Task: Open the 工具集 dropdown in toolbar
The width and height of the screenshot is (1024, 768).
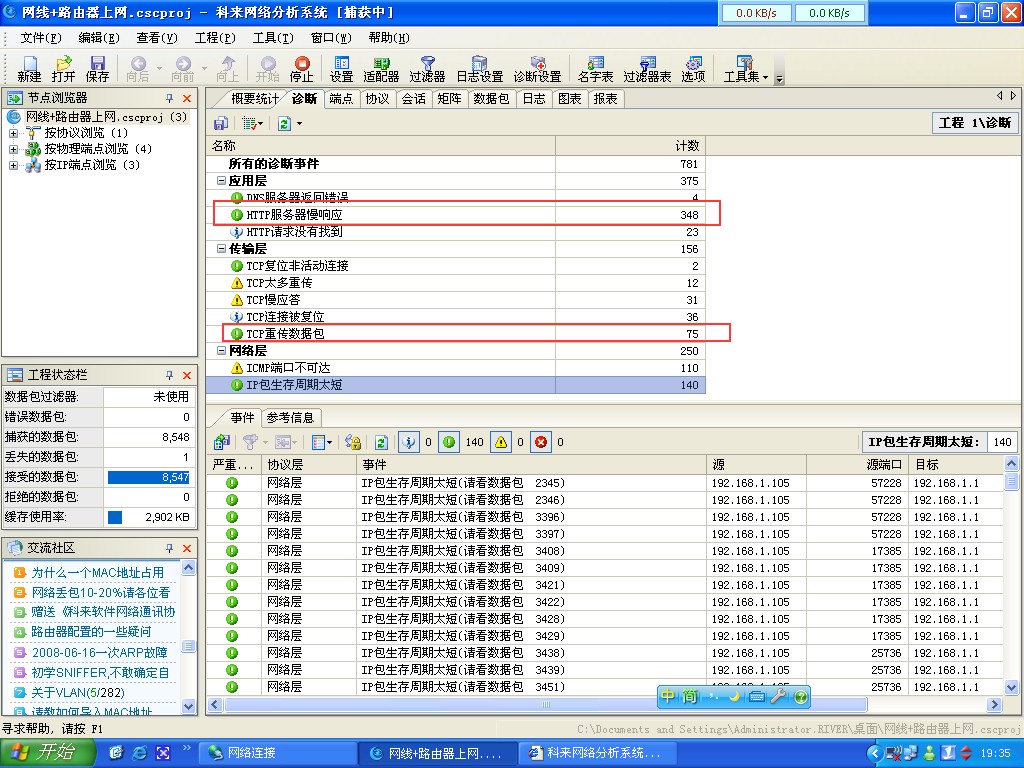Action: point(745,68)
